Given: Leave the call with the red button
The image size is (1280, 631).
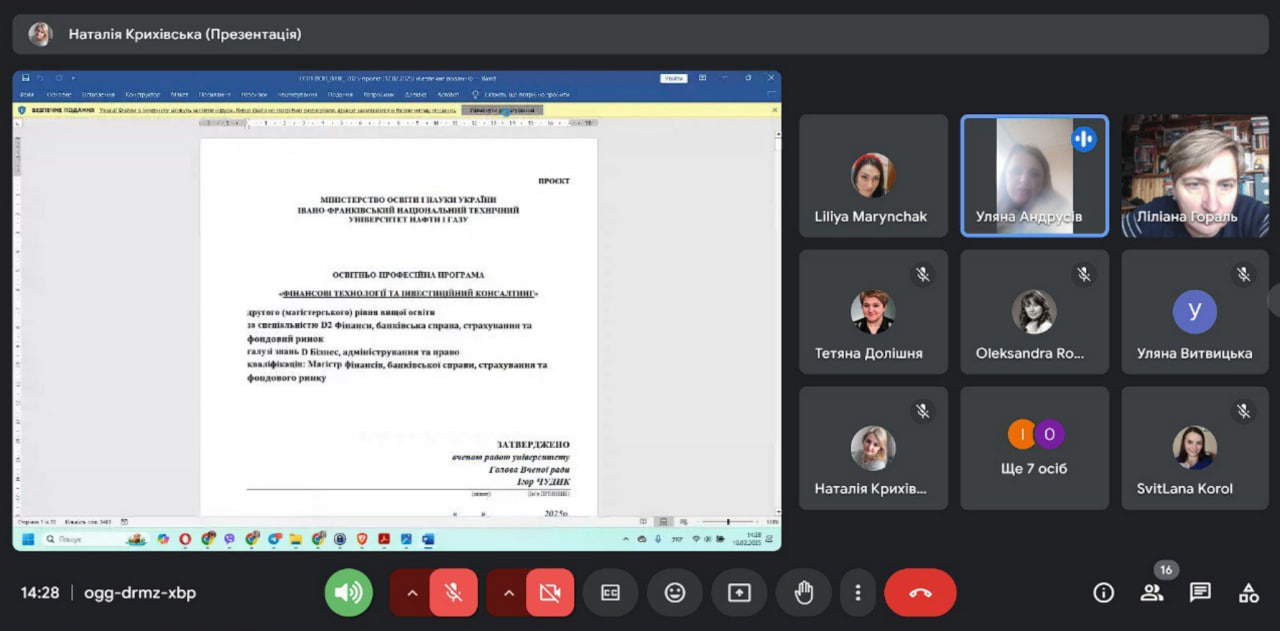Looking at the screenshot, I should click(x=920, y=593).
